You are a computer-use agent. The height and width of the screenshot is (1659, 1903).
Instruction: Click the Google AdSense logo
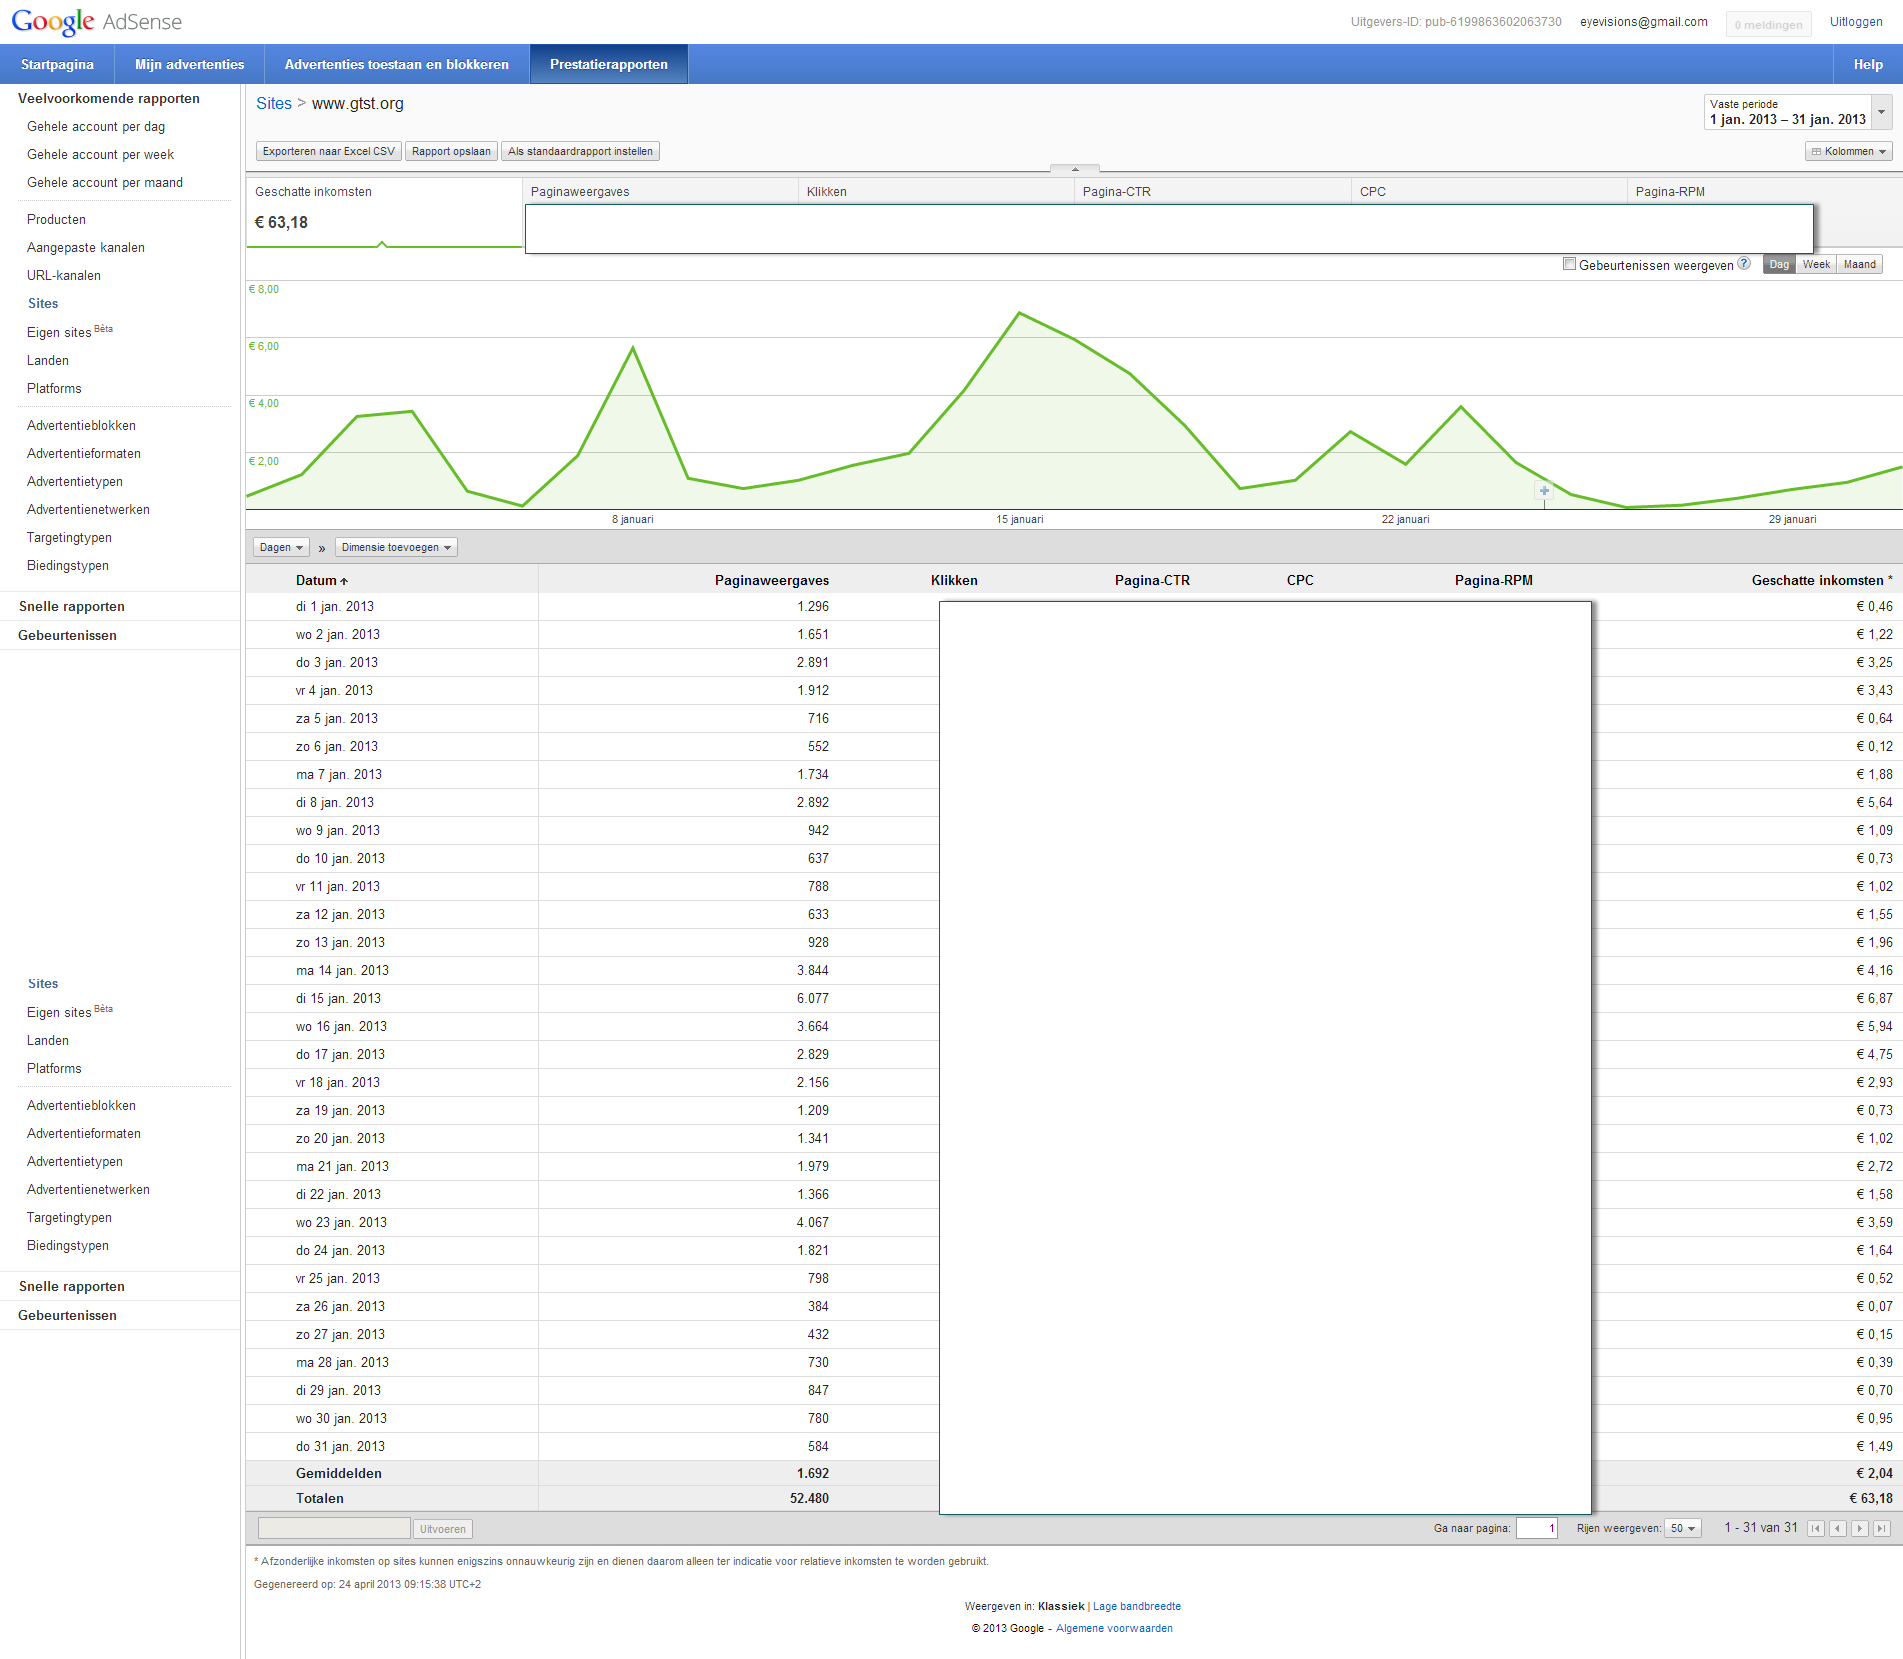click(x=97, y=21)
